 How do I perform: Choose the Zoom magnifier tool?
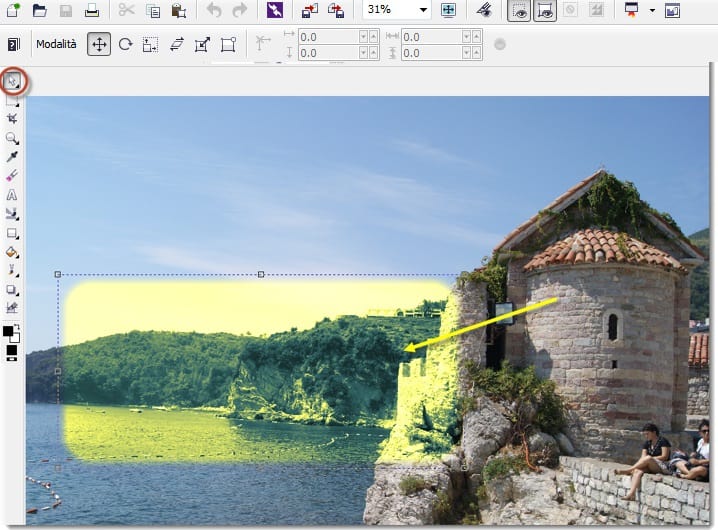point(12,138)
